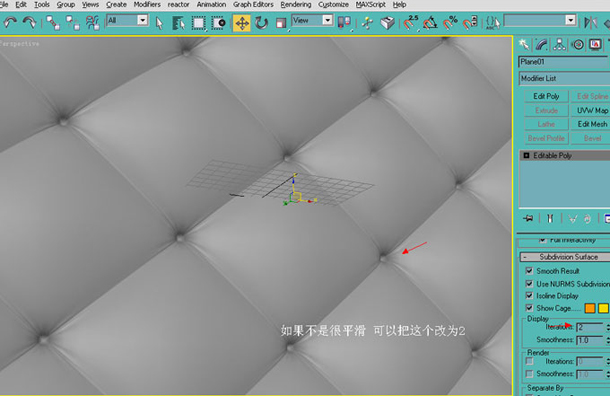Open the Modifiers menu
This screenshot has width=610, height=396.
[x=147, y=5]
